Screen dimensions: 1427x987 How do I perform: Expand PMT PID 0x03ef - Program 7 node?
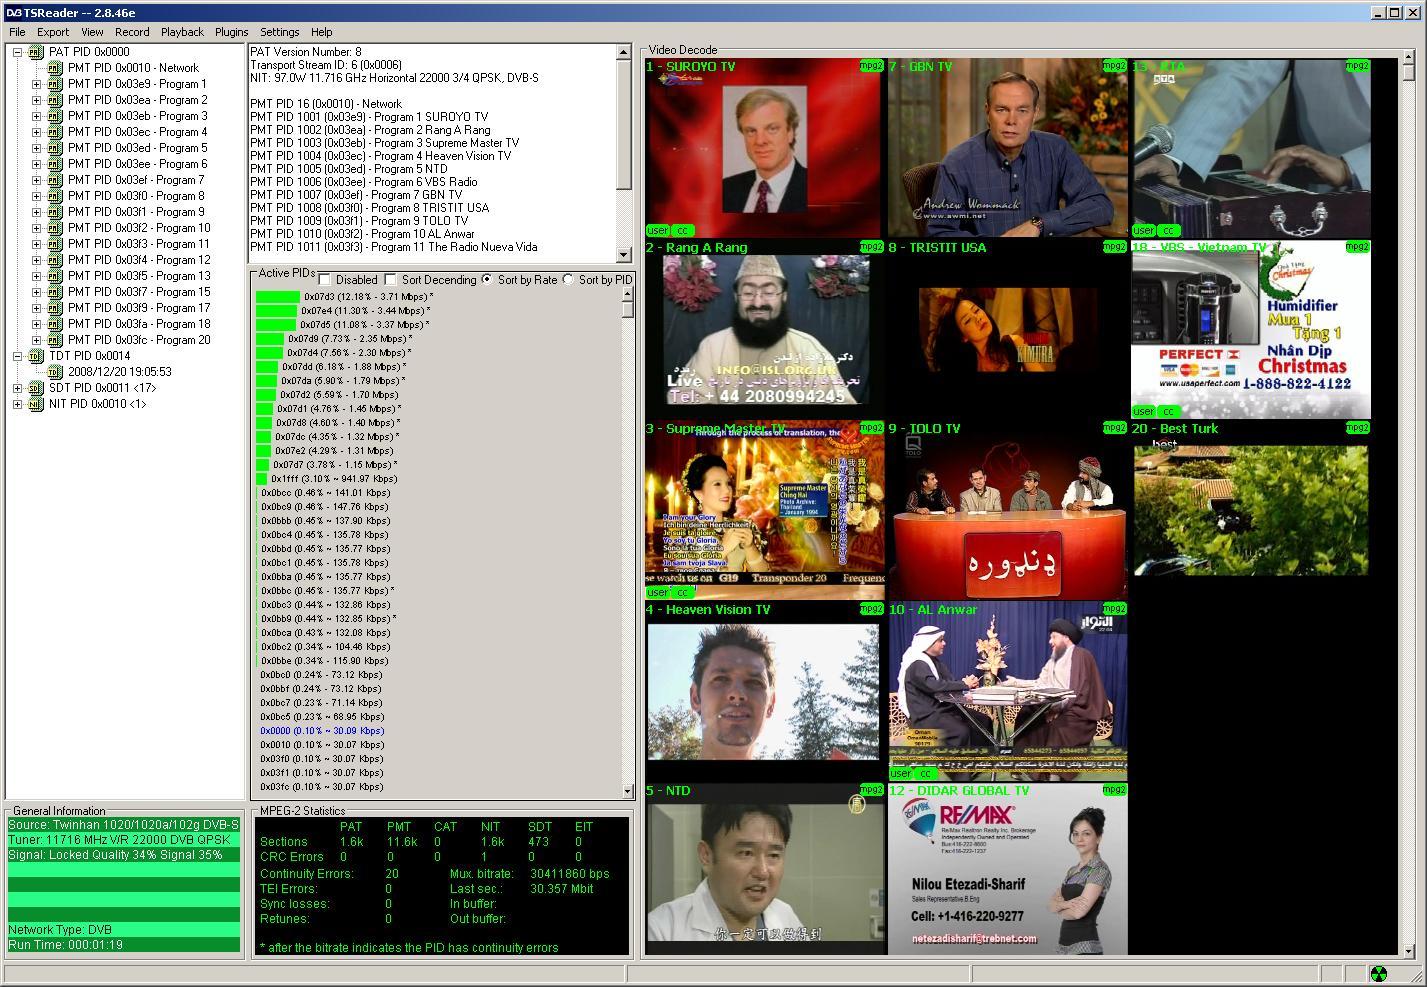pos(36,180)
